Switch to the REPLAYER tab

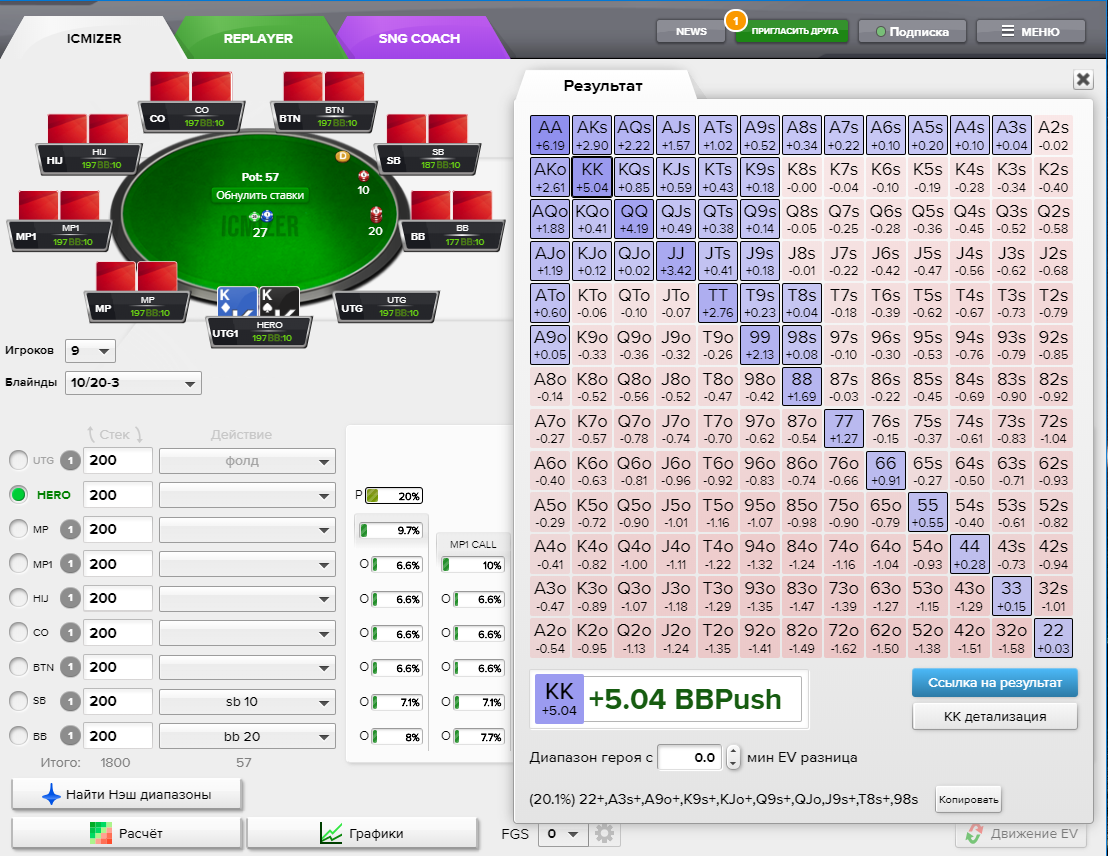pyautogui.click(x=258, y=38)
